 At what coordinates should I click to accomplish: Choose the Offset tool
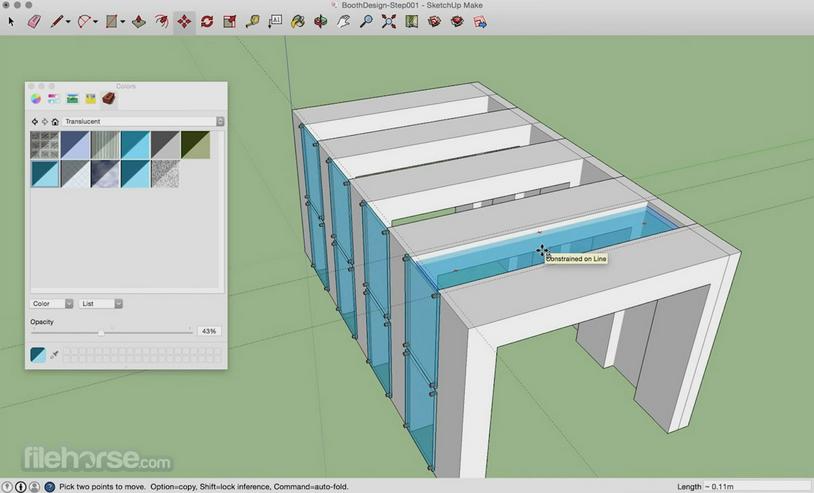pyautogui.click(x=161, y=22)
